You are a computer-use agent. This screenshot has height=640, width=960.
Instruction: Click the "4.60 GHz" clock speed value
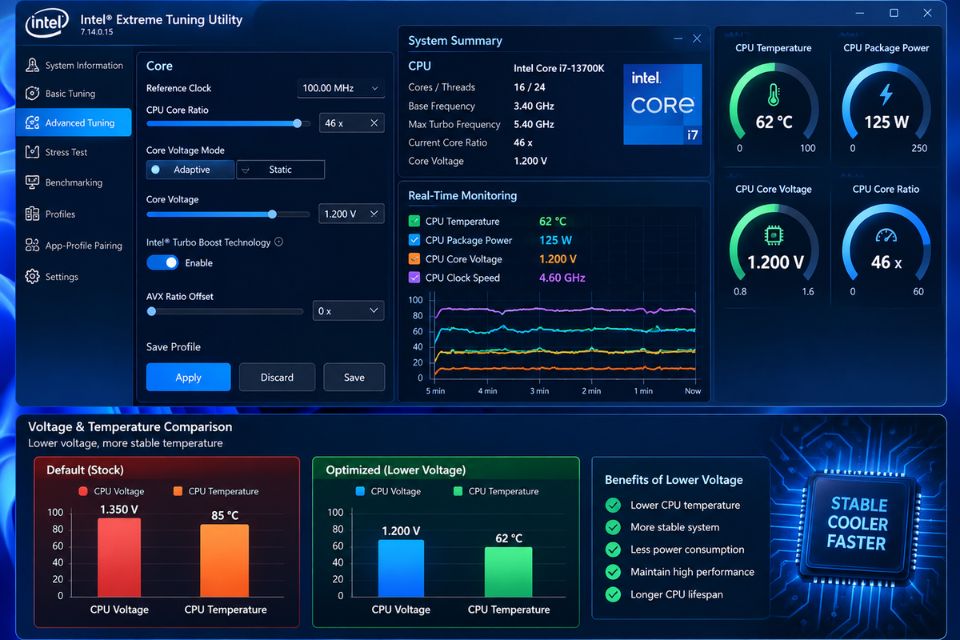click(562, 277)
